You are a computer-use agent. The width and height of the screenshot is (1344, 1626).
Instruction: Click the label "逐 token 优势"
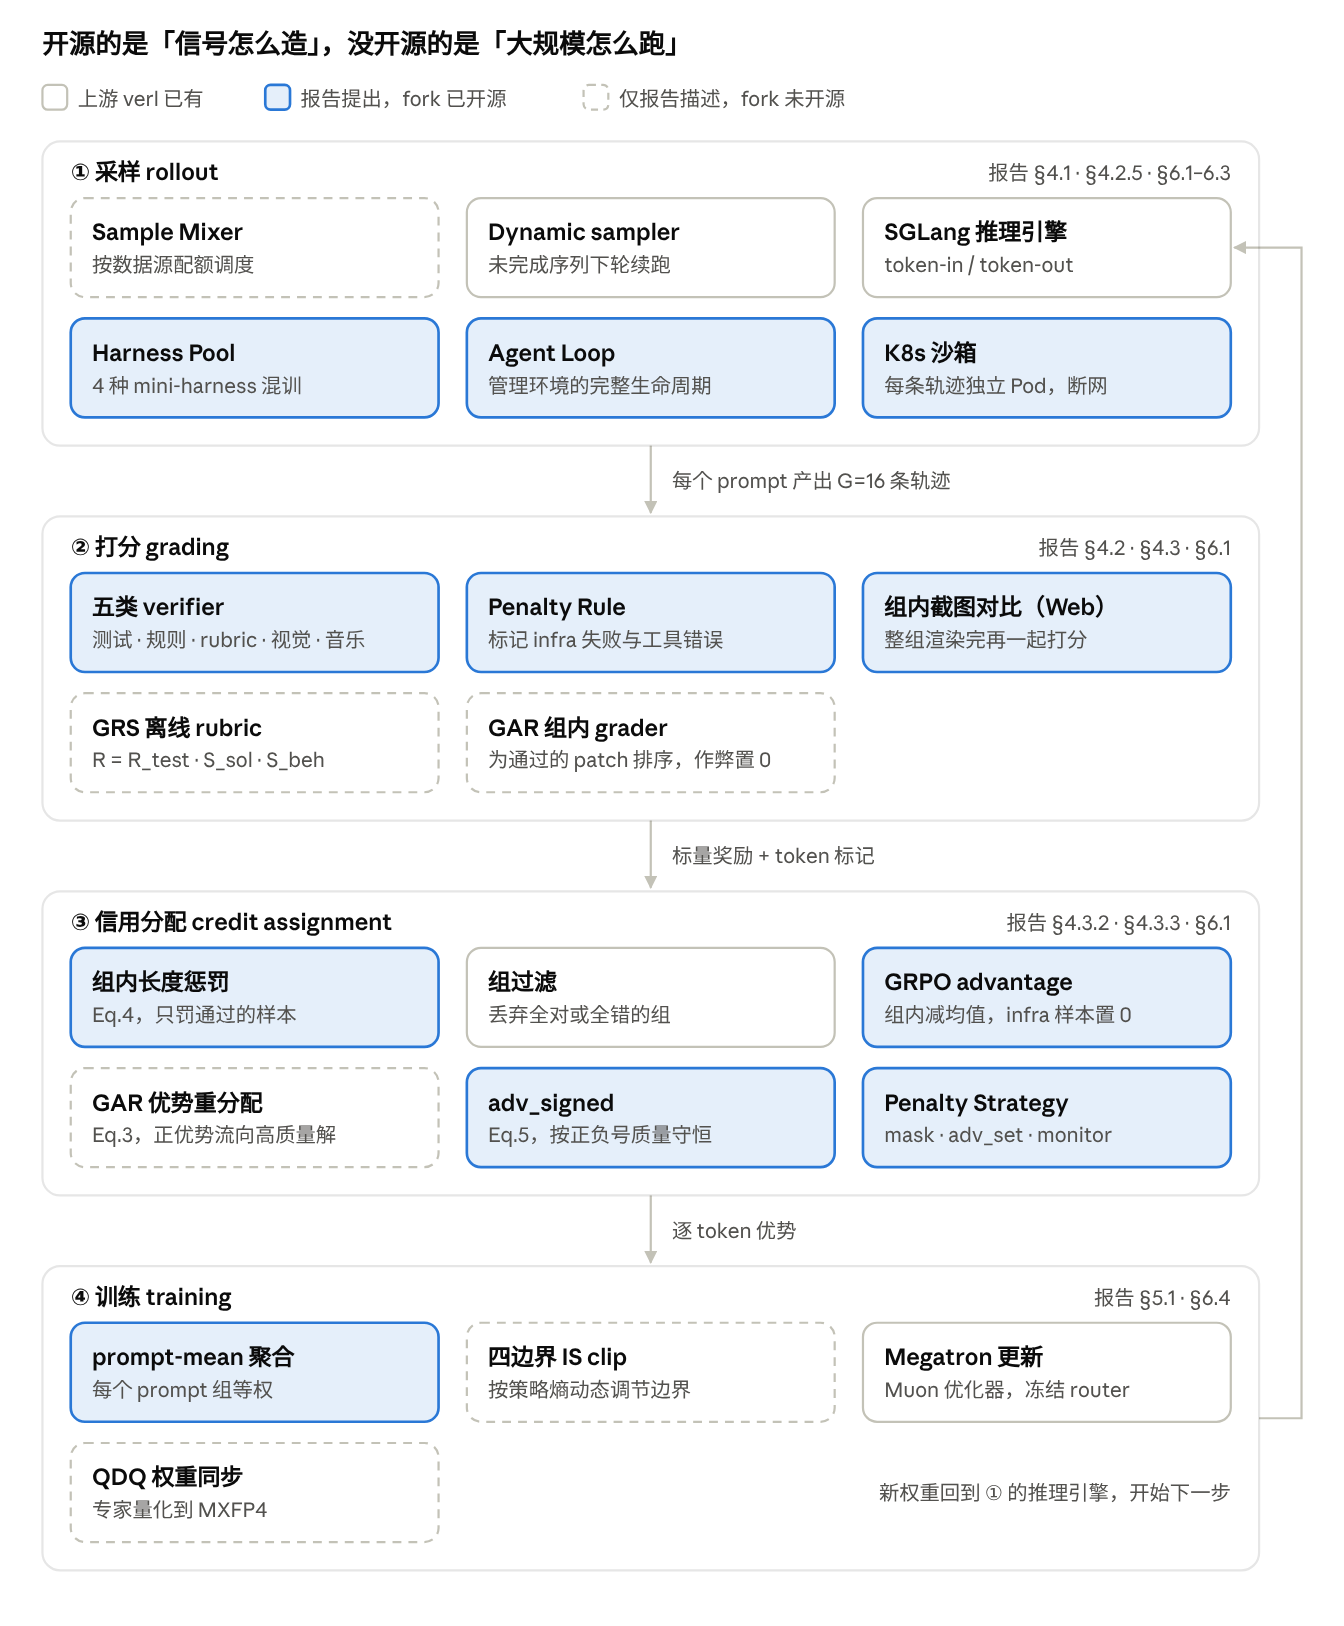click(x=734, y=1231)
